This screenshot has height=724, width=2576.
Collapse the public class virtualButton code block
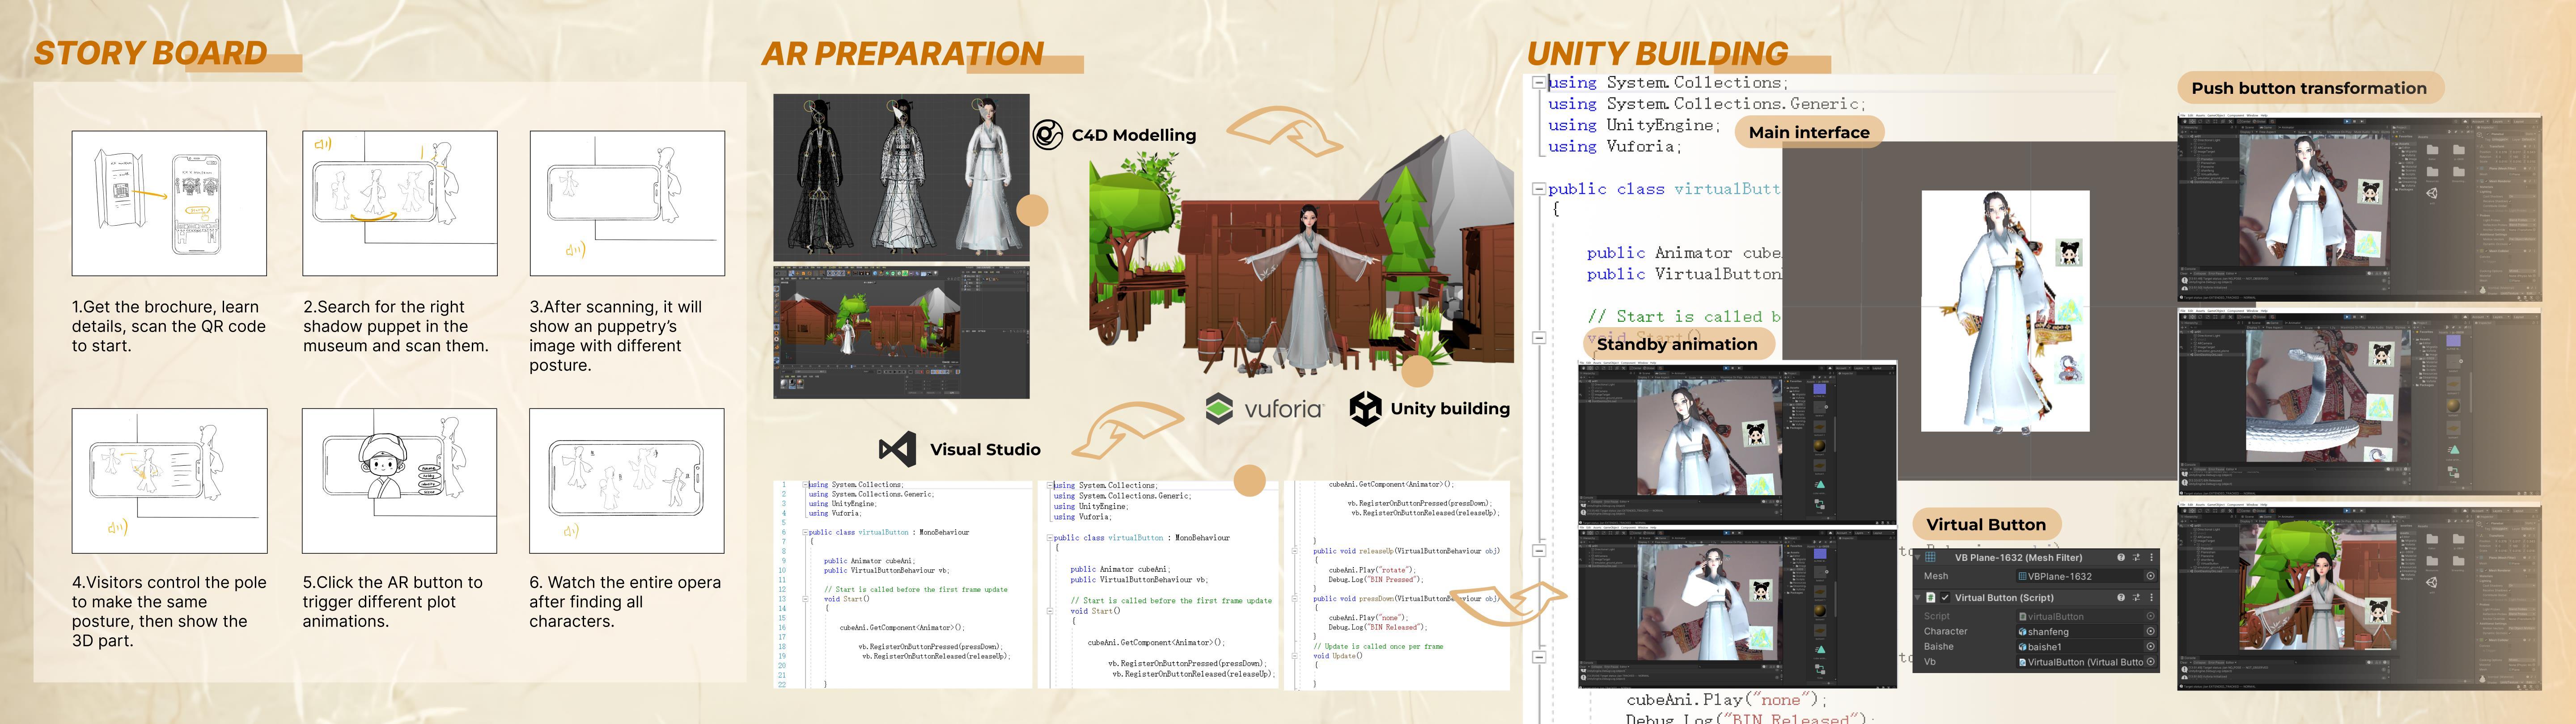[x=1539, y=188]
